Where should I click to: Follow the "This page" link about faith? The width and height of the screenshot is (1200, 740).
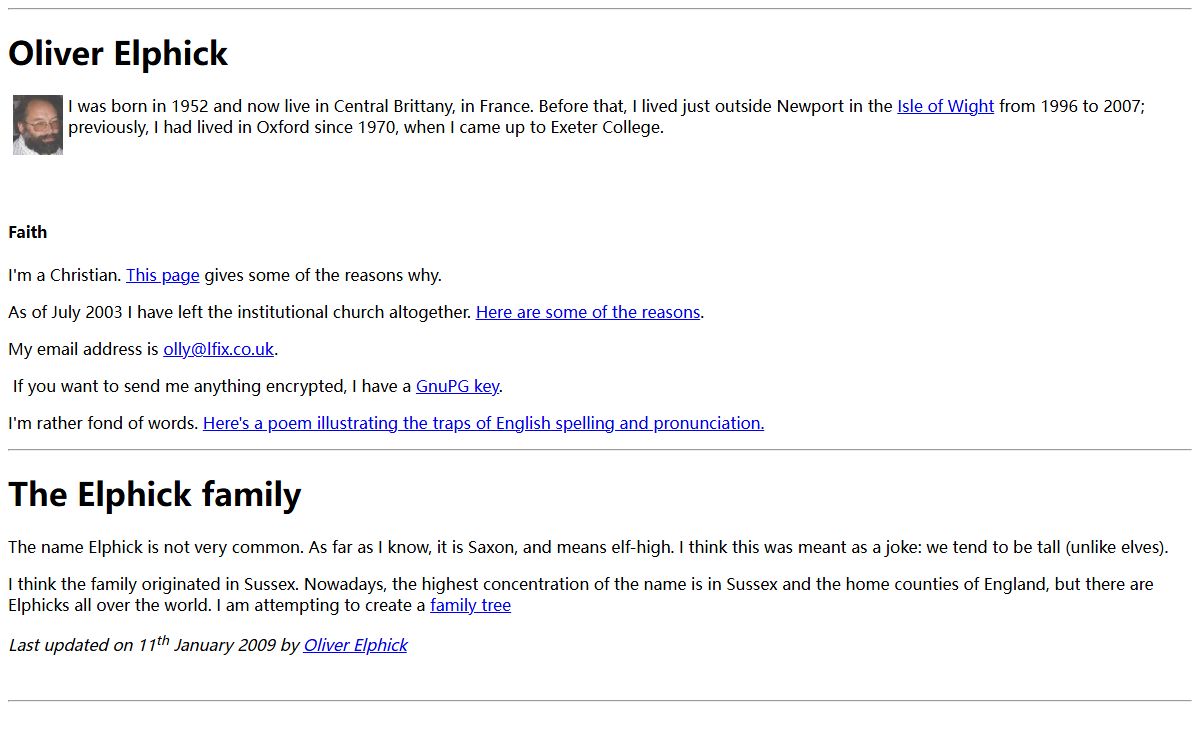tap(162, 275)
